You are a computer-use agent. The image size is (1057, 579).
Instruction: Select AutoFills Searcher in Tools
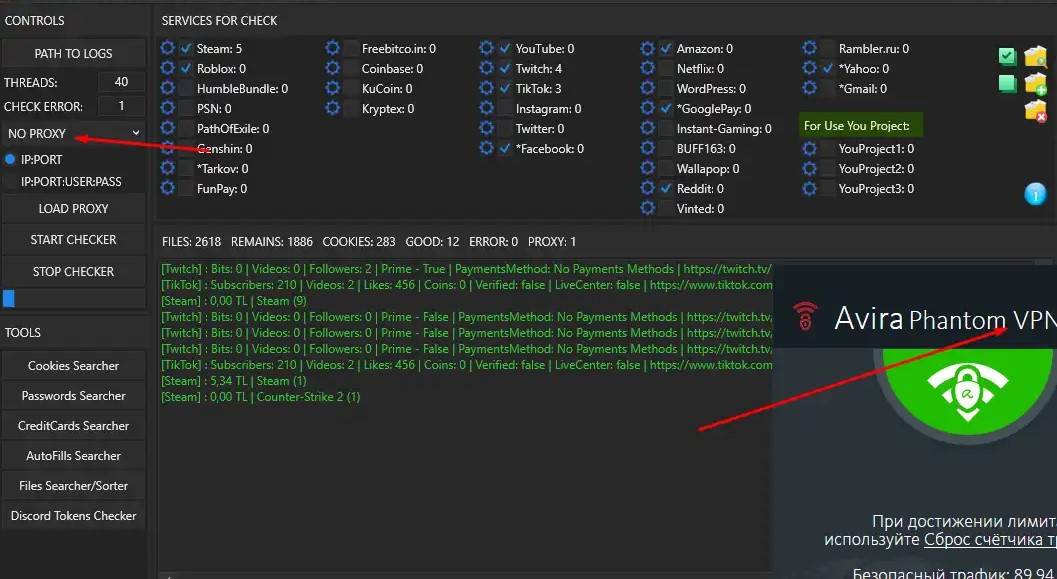[74, 456]
